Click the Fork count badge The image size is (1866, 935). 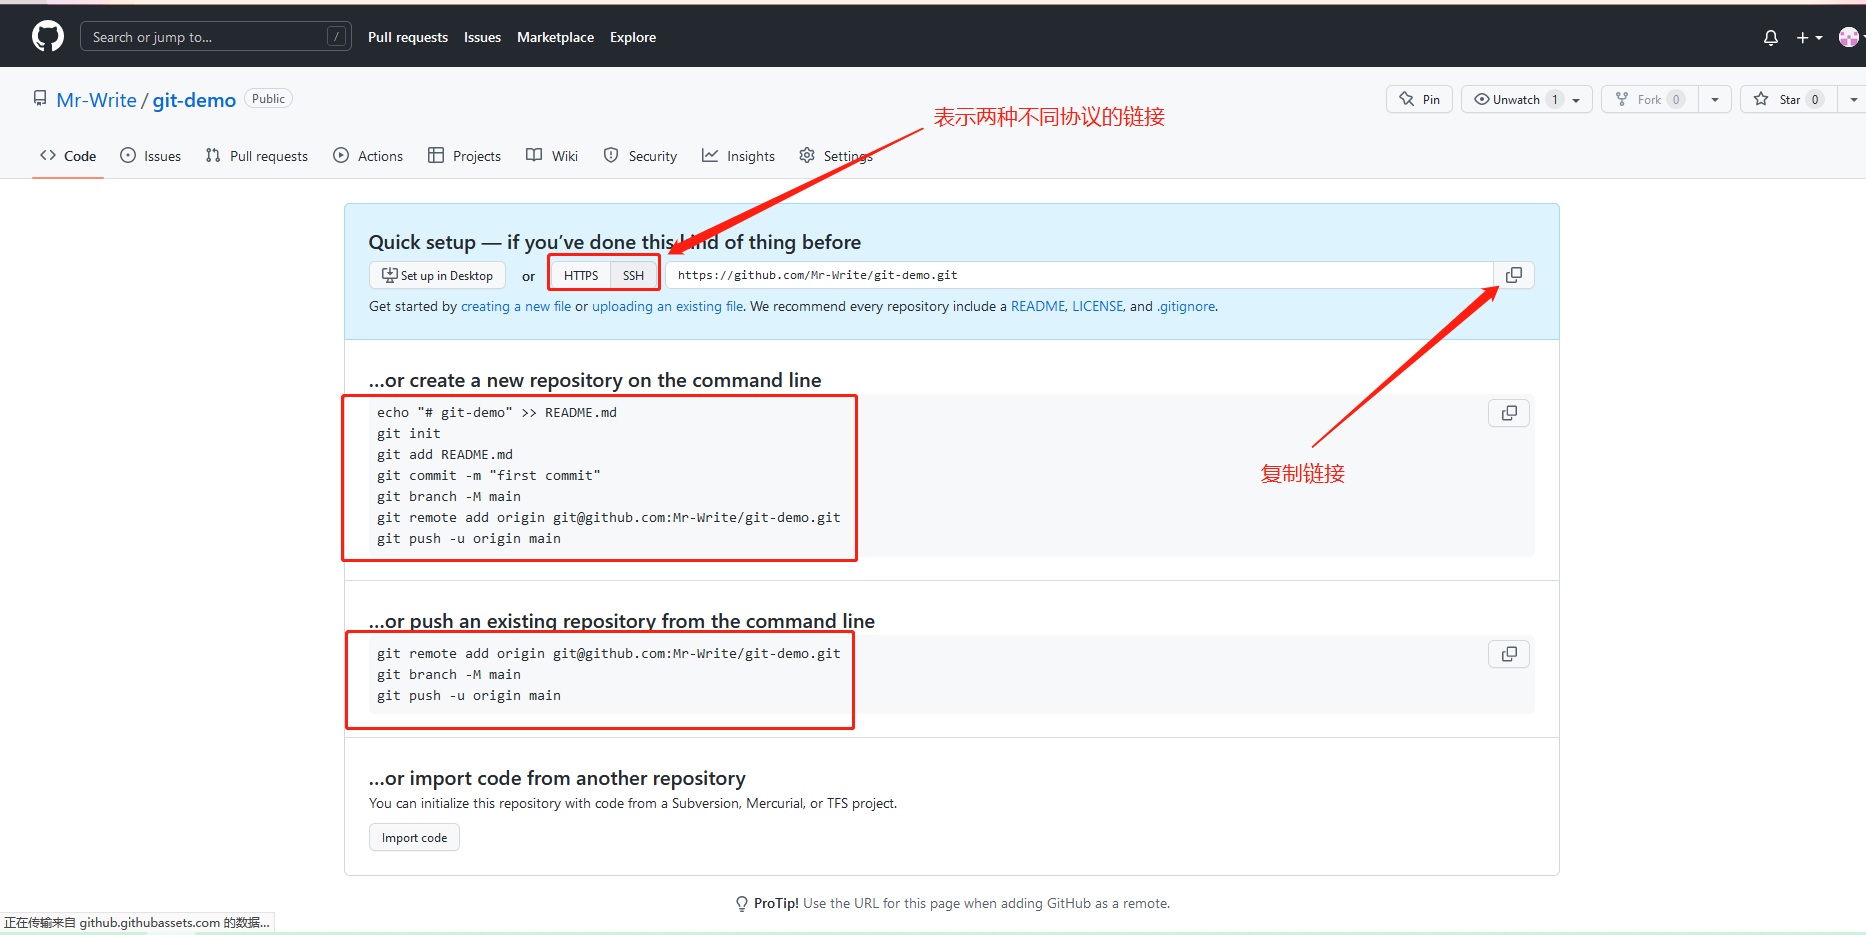(1676, 99)
